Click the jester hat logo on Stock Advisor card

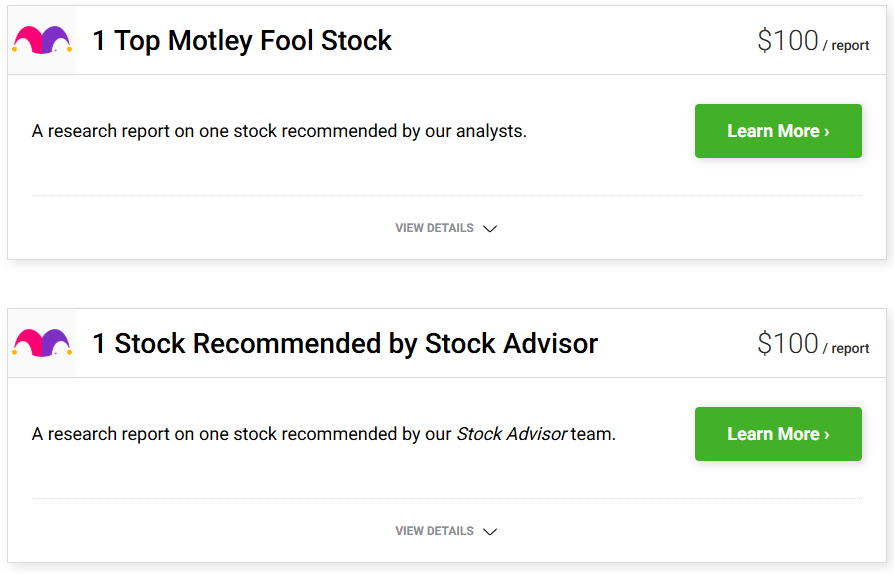click(x=42, y=343)
